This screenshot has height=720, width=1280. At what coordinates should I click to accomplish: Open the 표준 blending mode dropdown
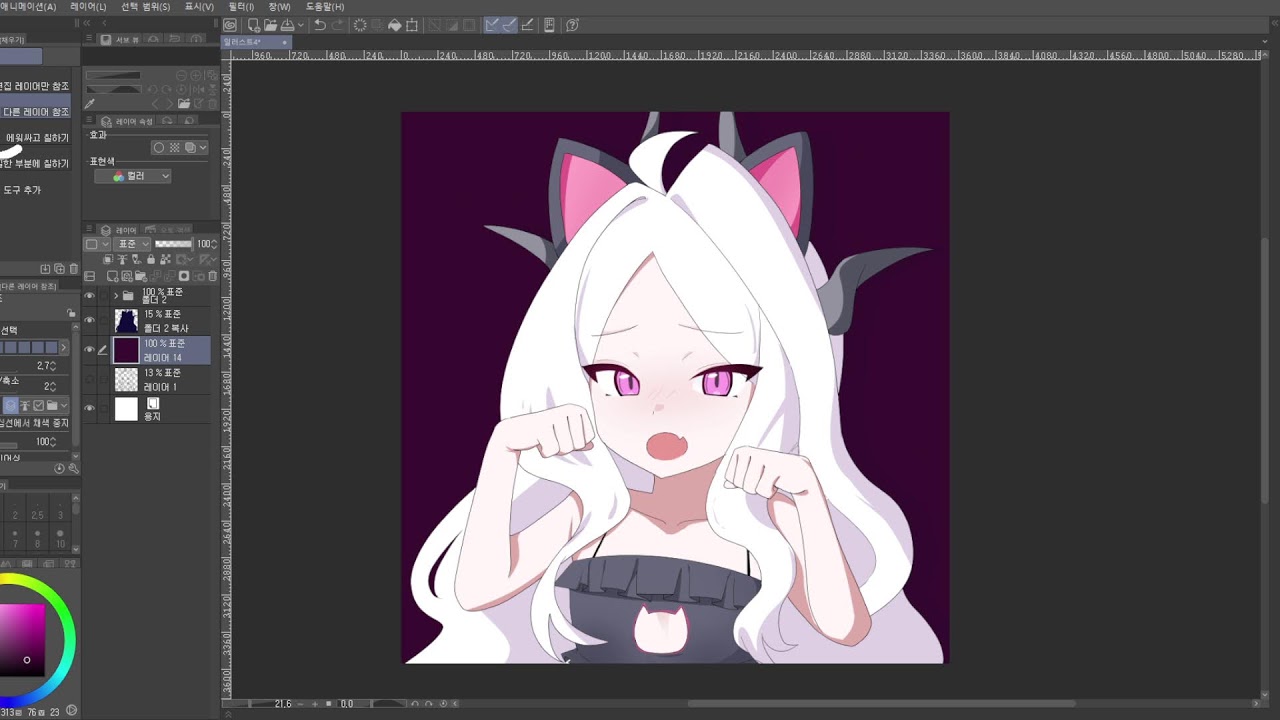[x=132, y=244]
